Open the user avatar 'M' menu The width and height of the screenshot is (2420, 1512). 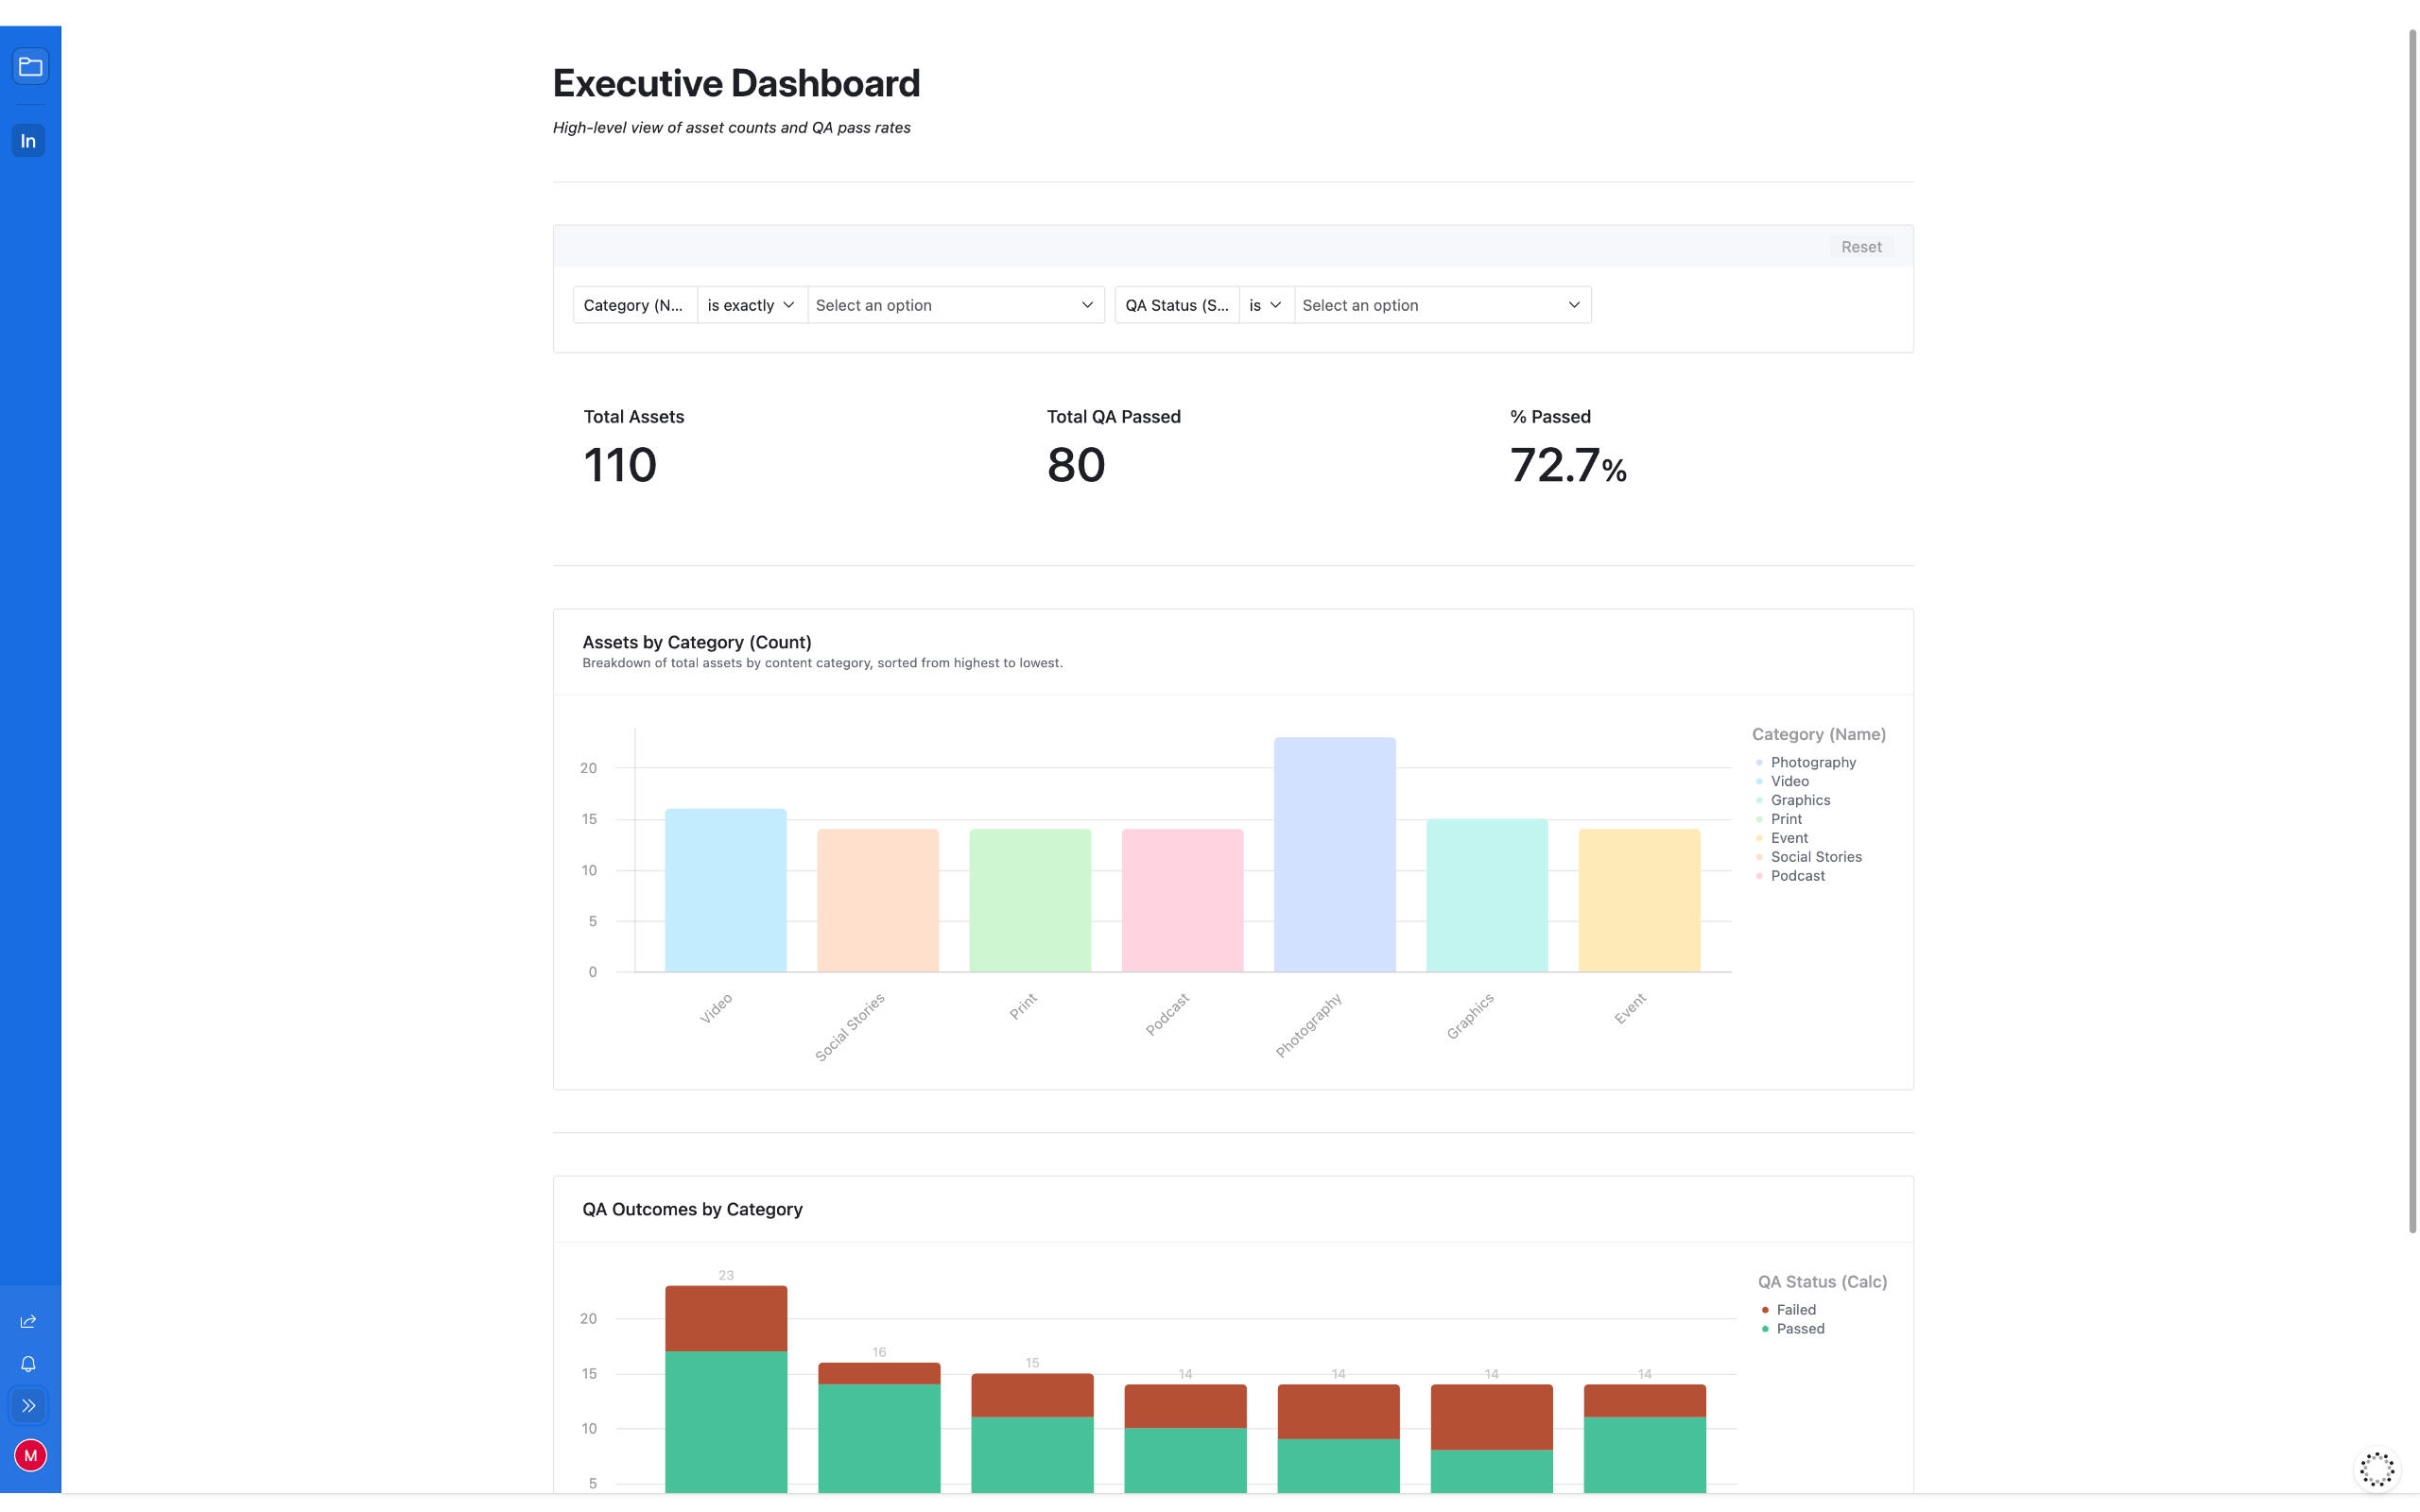tap(30, 1455)
